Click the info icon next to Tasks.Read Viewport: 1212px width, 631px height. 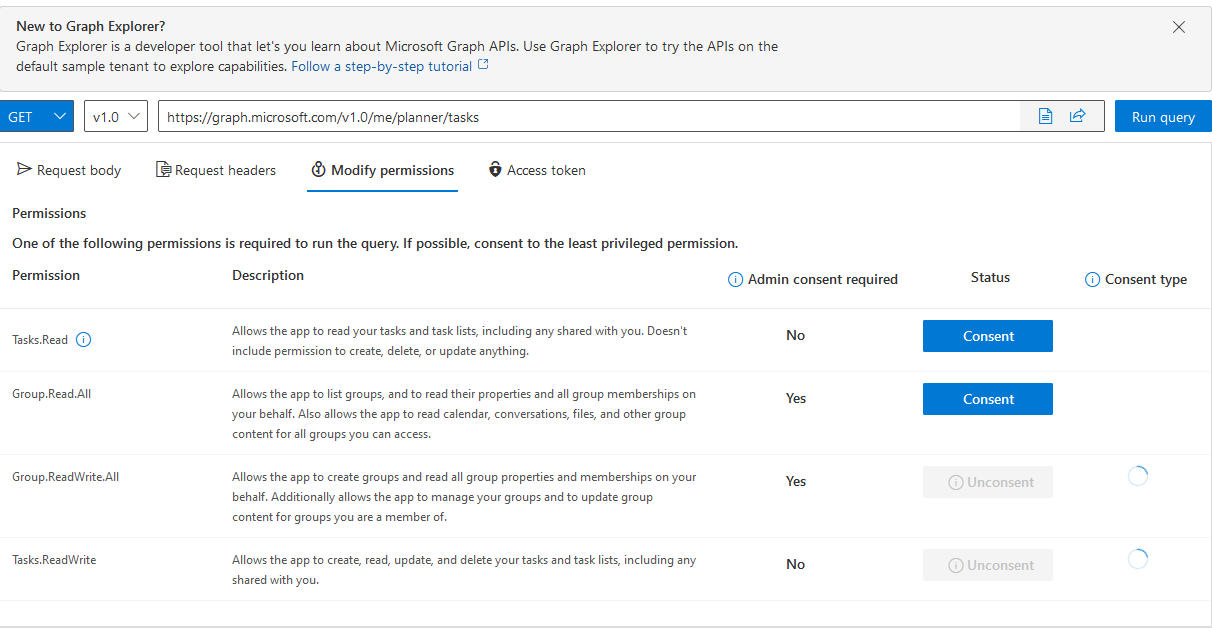click(84, 340)
